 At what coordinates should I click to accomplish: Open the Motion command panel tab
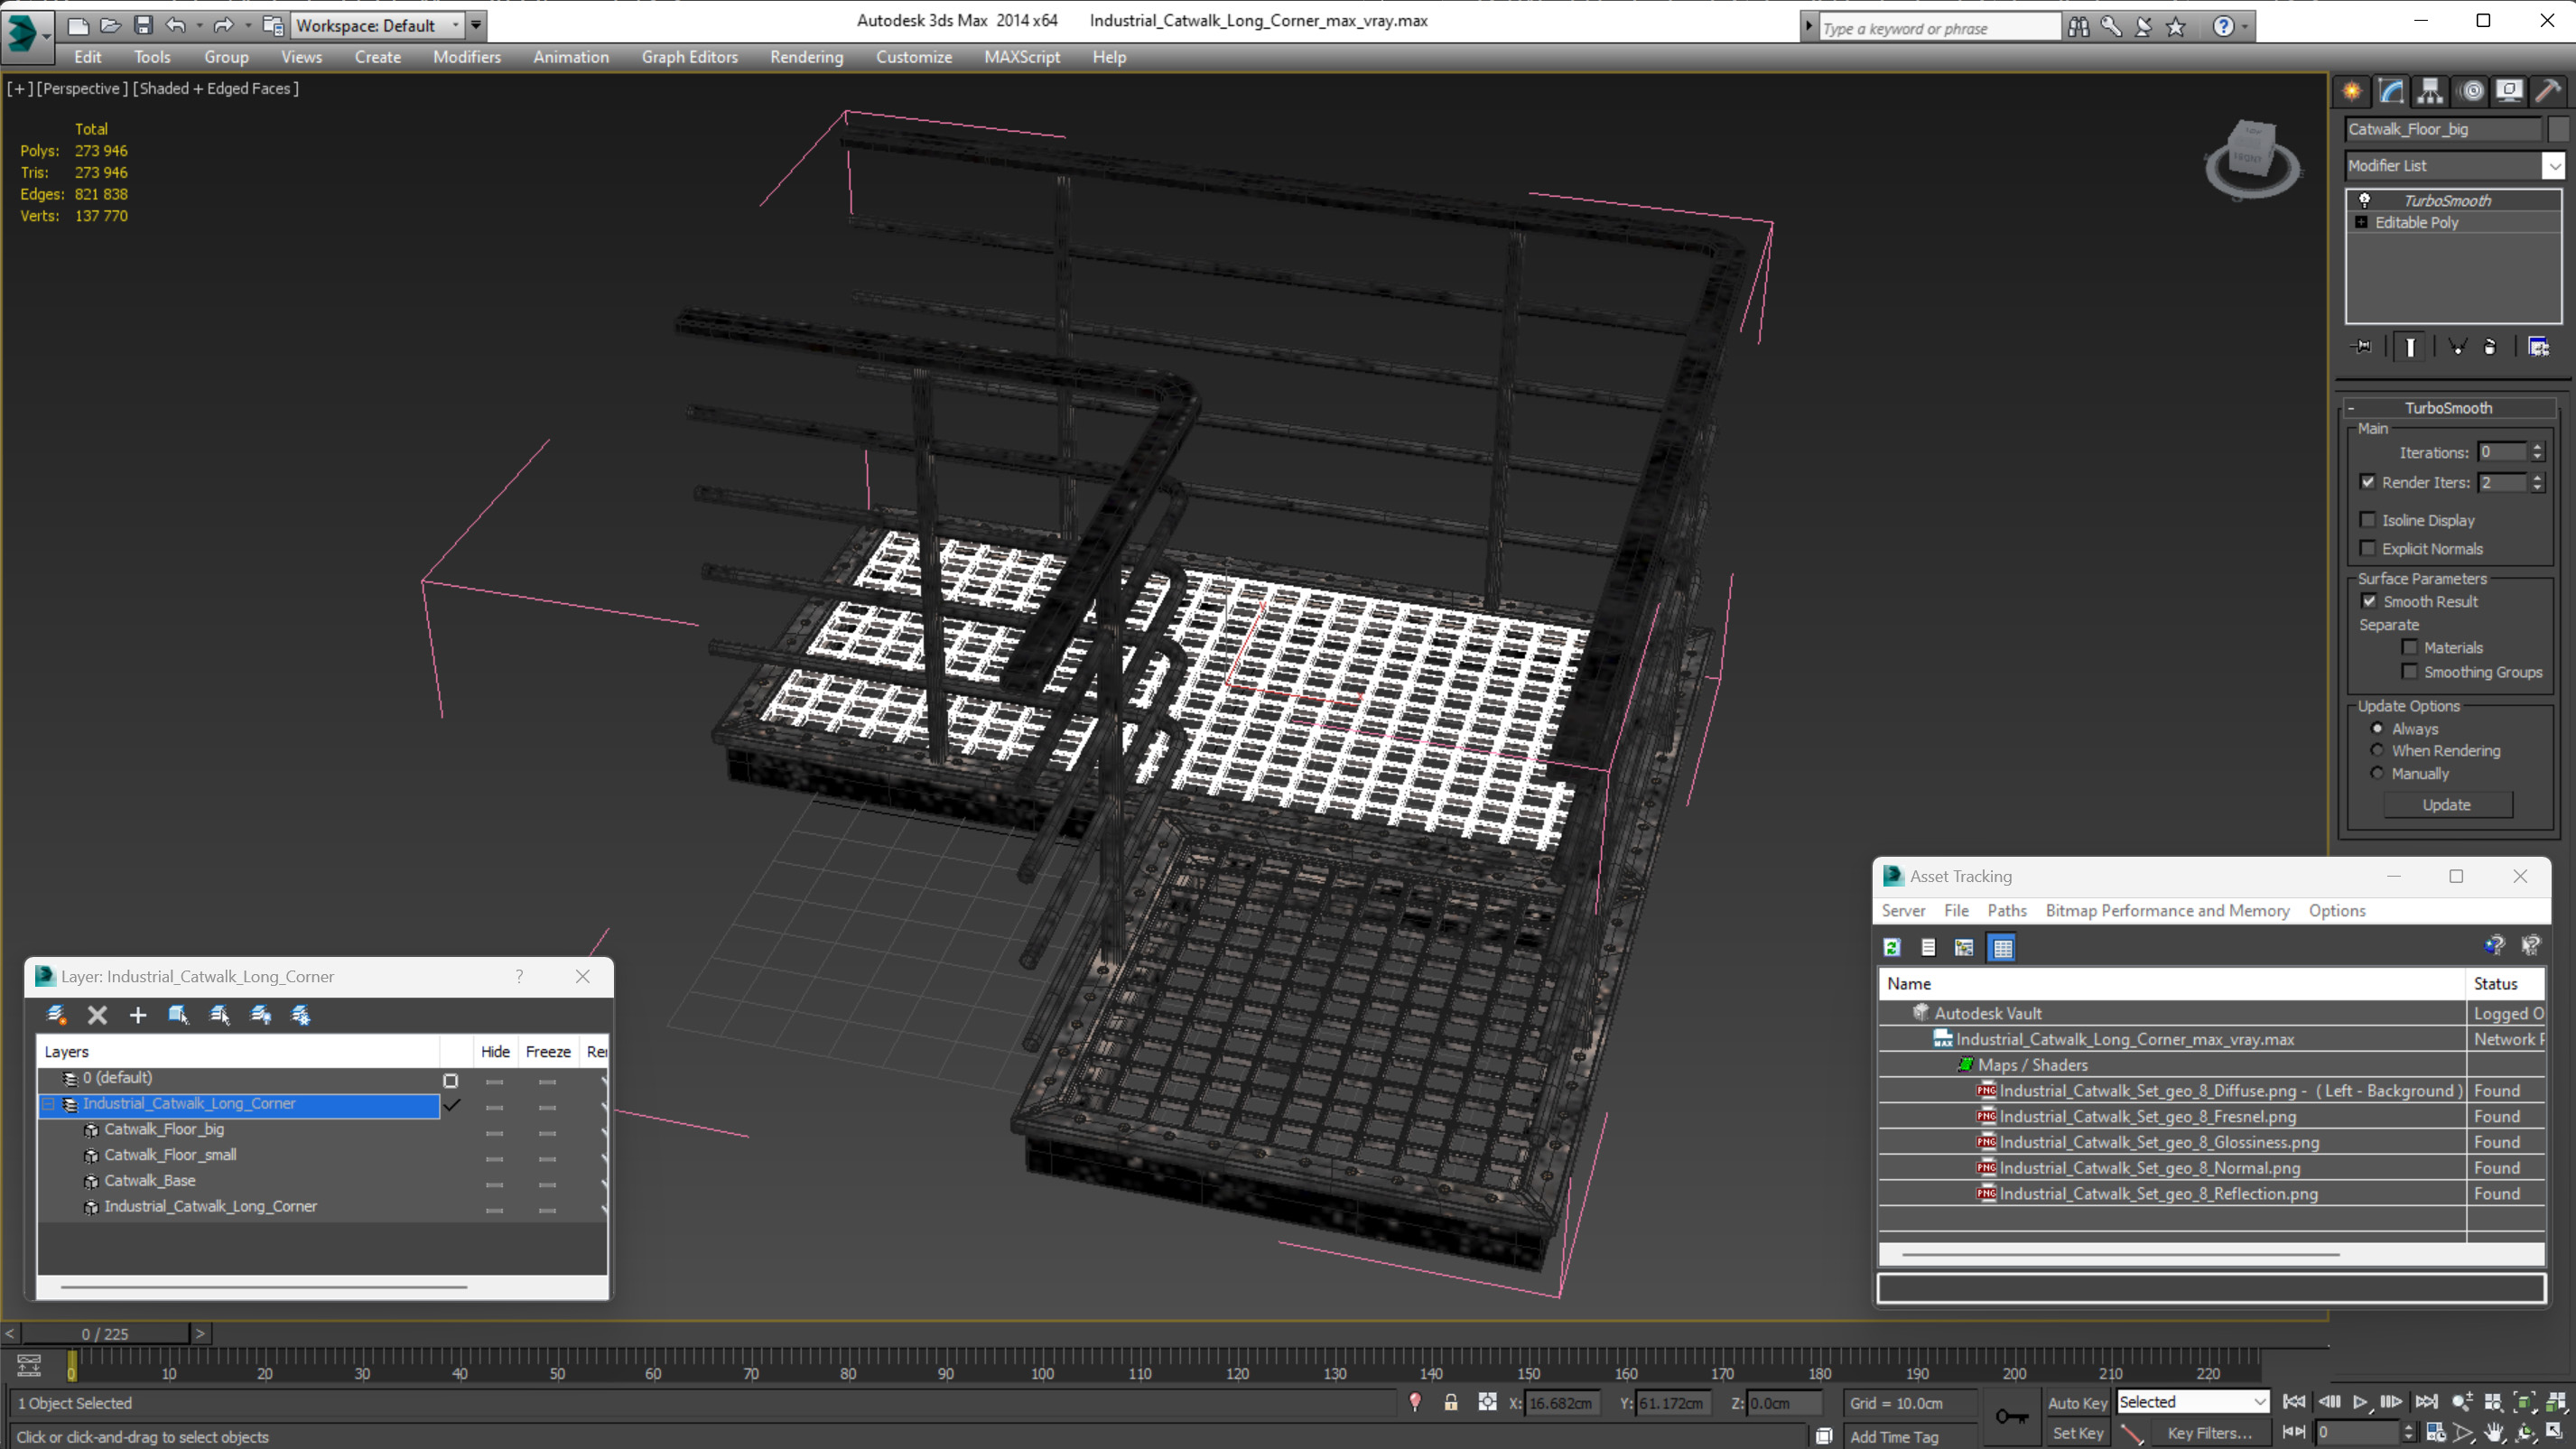pyautogui.click(x=2471, y=91)
